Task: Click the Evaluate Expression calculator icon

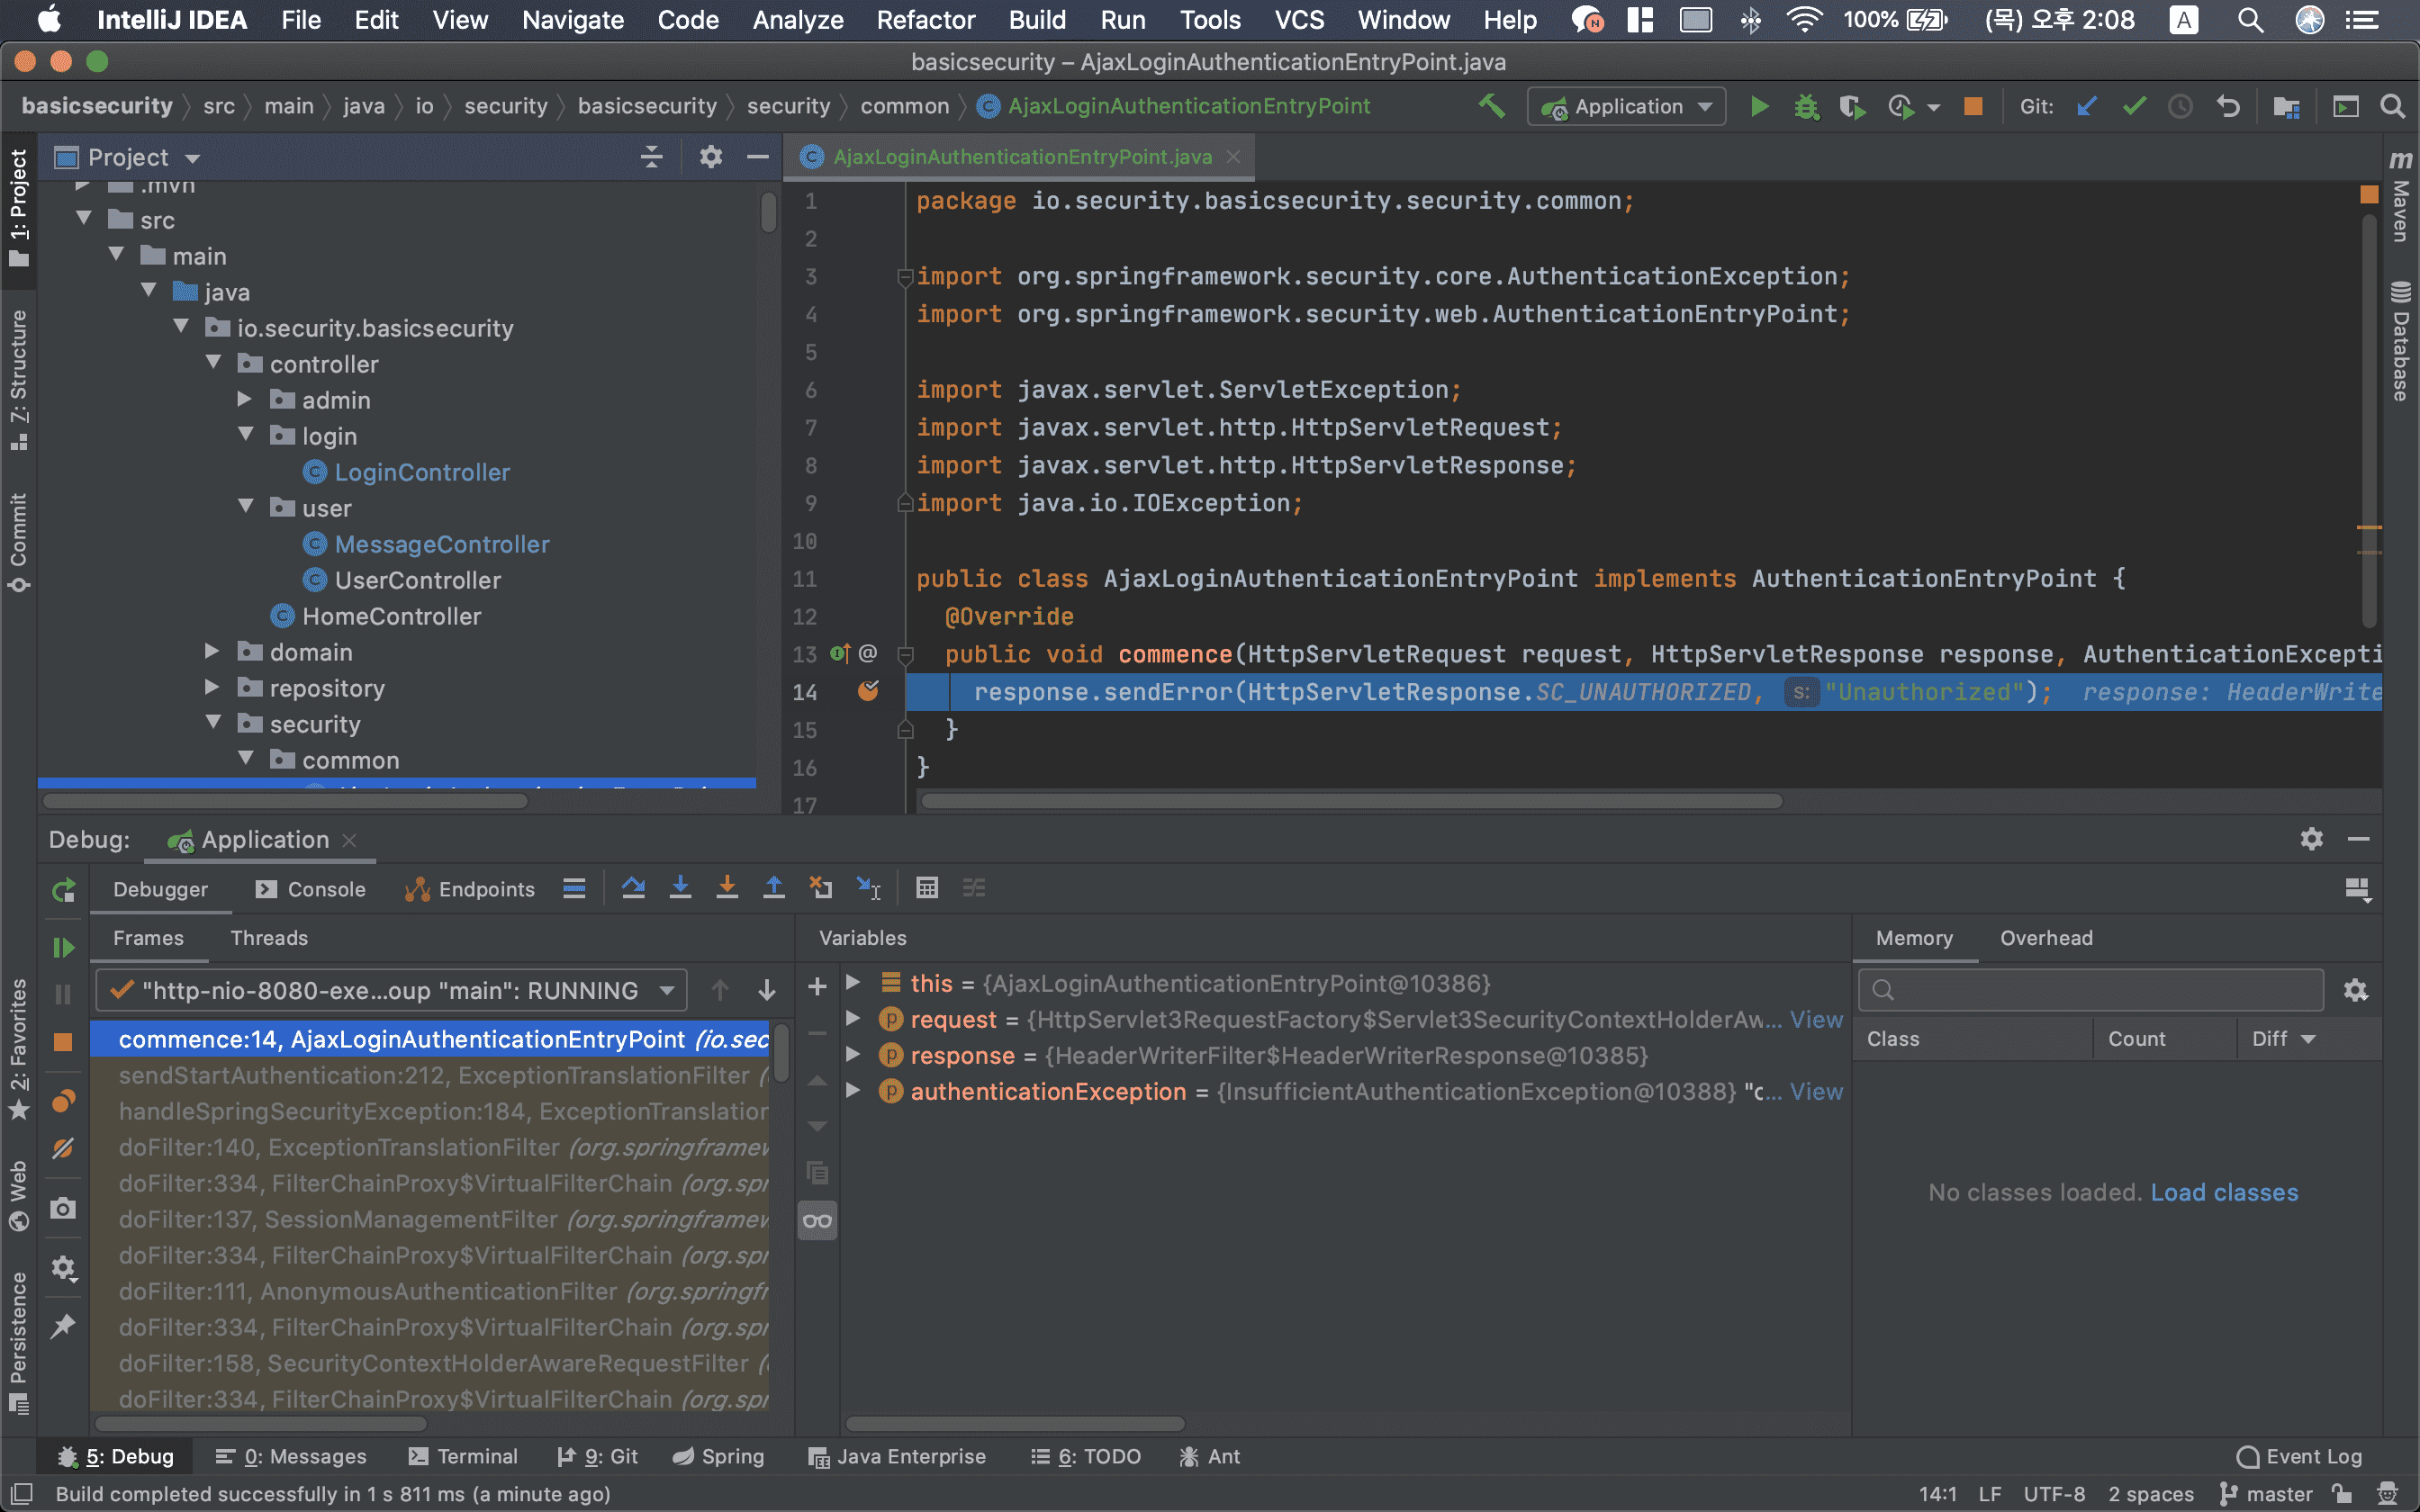Action: coord(926,888)
